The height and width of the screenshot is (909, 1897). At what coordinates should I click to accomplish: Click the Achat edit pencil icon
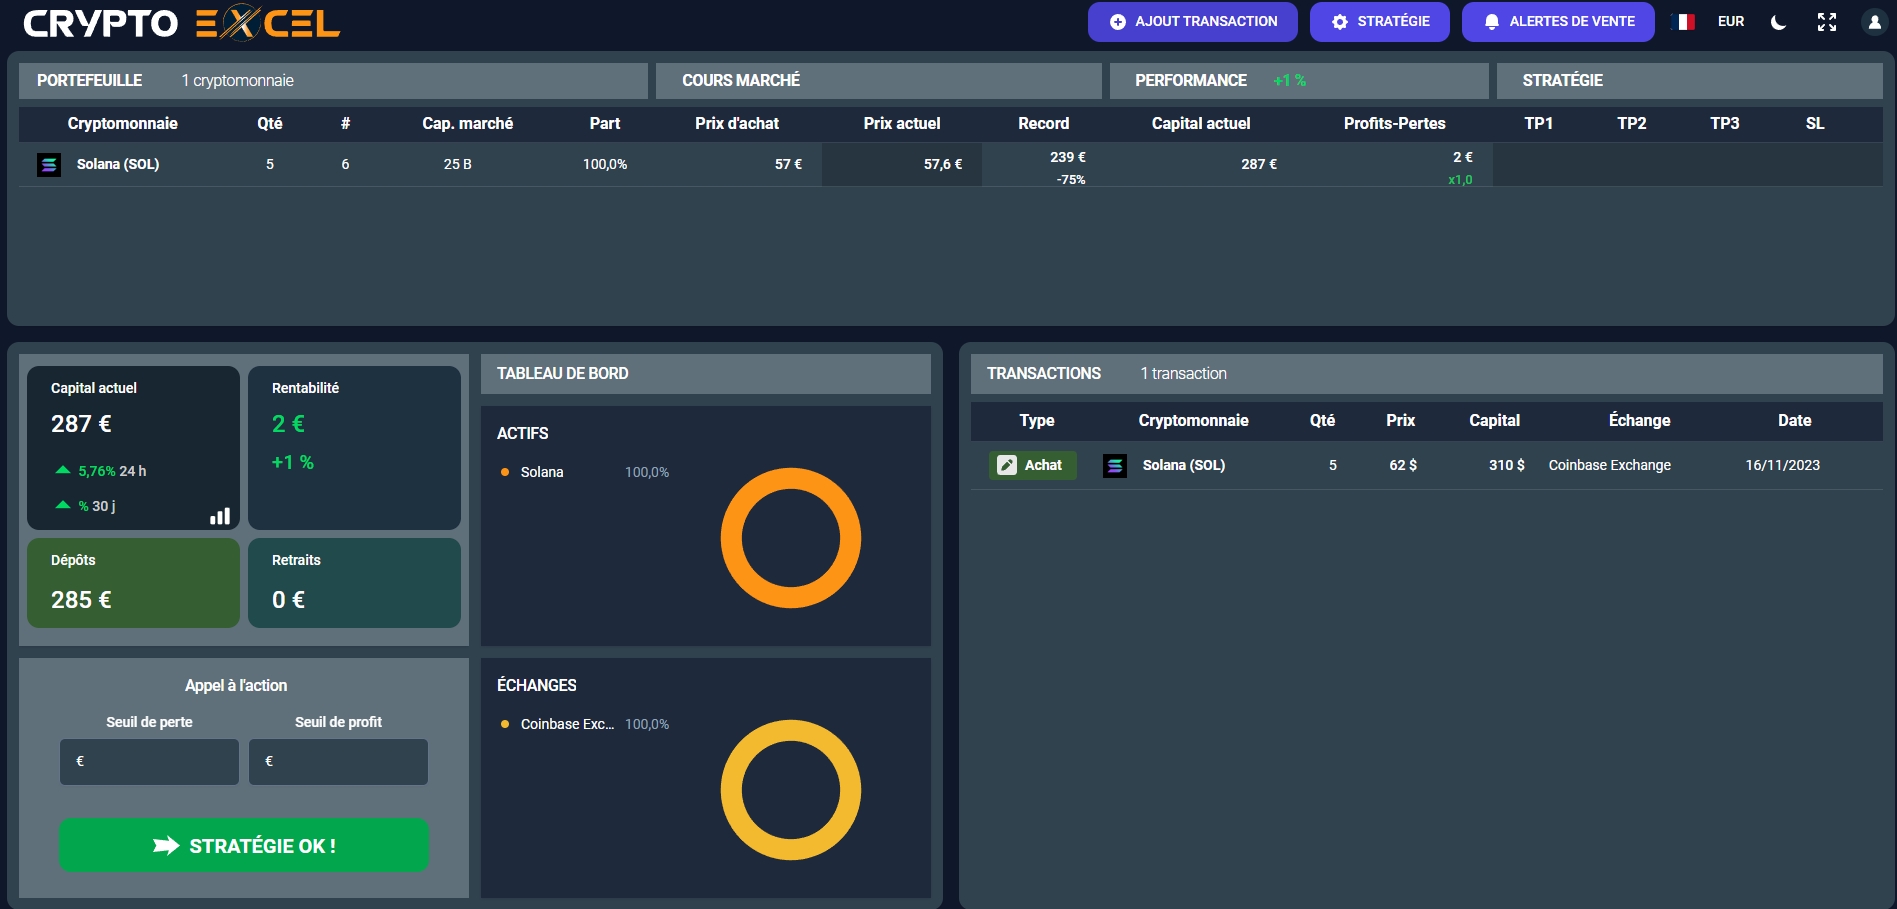click(x=1007, y=465)
